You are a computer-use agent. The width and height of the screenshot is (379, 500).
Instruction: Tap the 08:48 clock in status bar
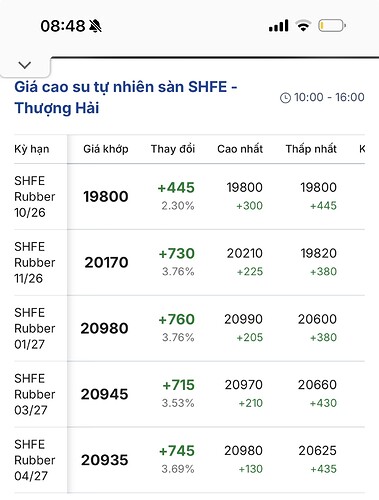[x=63, y=26]
